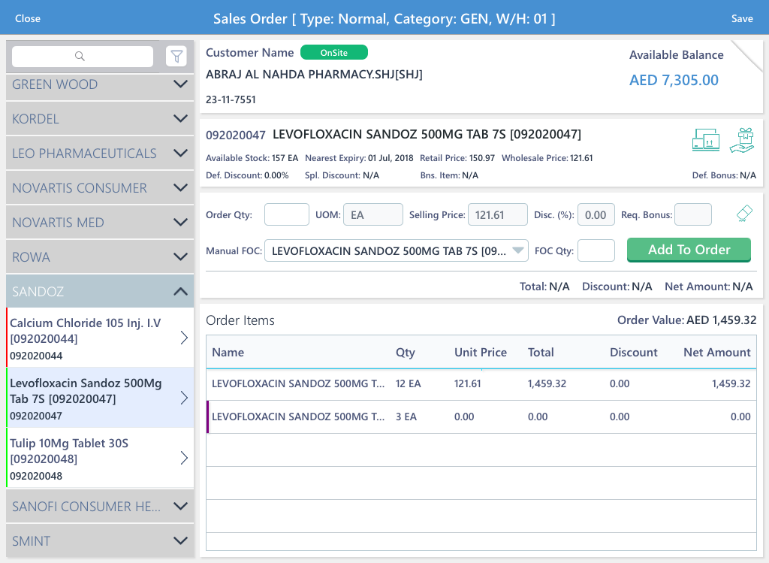Screen dimensions: 769x563
Task: Expand the SMINT category
Action: (x=100, y=541)
